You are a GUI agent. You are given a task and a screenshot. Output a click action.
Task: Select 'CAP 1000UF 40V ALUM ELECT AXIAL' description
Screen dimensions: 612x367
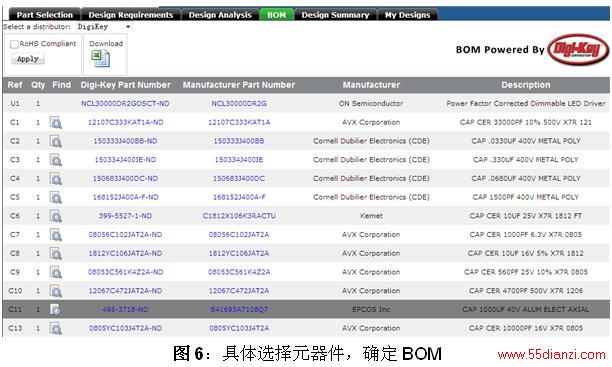pyautogui.click(x=526, y=310)
